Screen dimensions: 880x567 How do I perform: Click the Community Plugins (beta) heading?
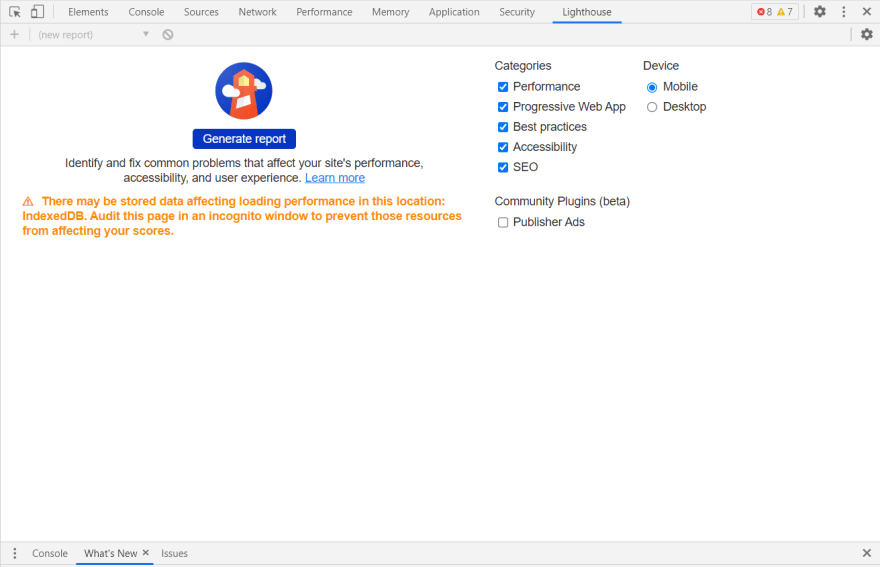[562, 201]
